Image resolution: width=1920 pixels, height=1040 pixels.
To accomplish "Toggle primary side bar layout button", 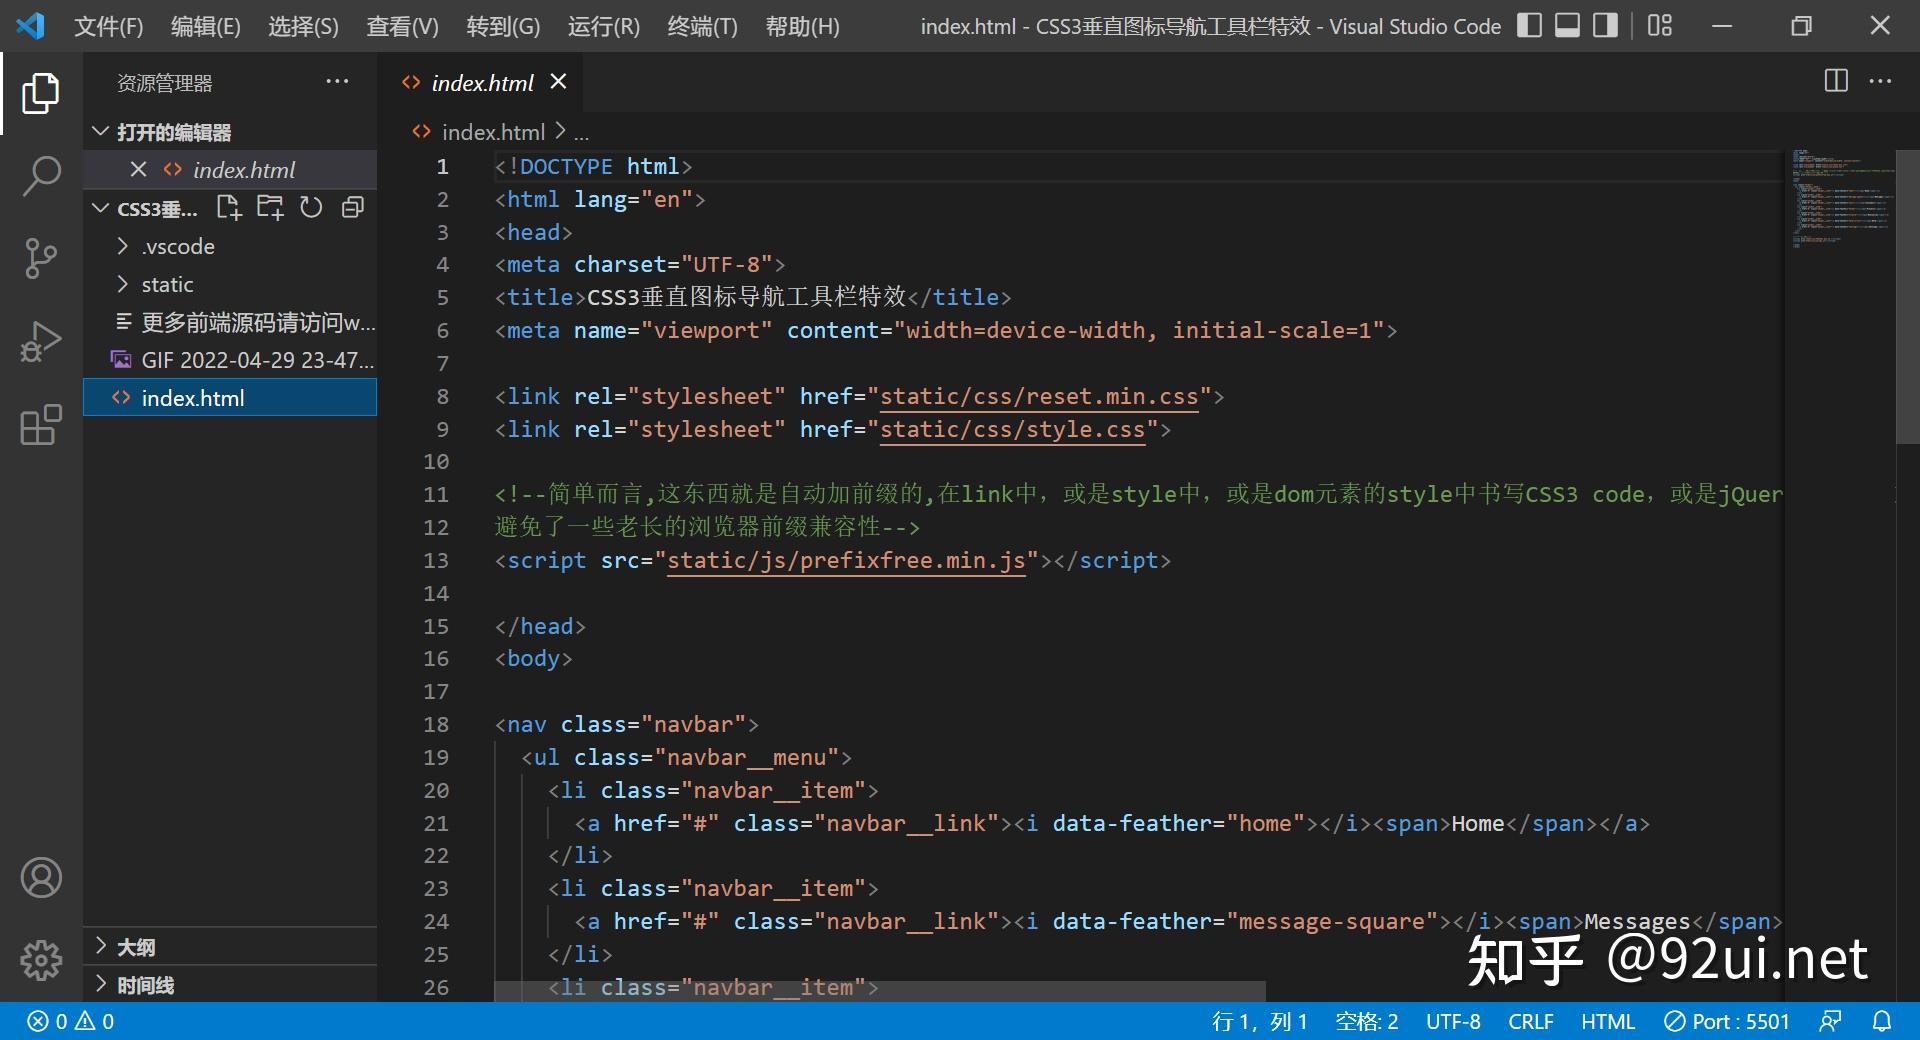I will click(x=1529, y=26).
